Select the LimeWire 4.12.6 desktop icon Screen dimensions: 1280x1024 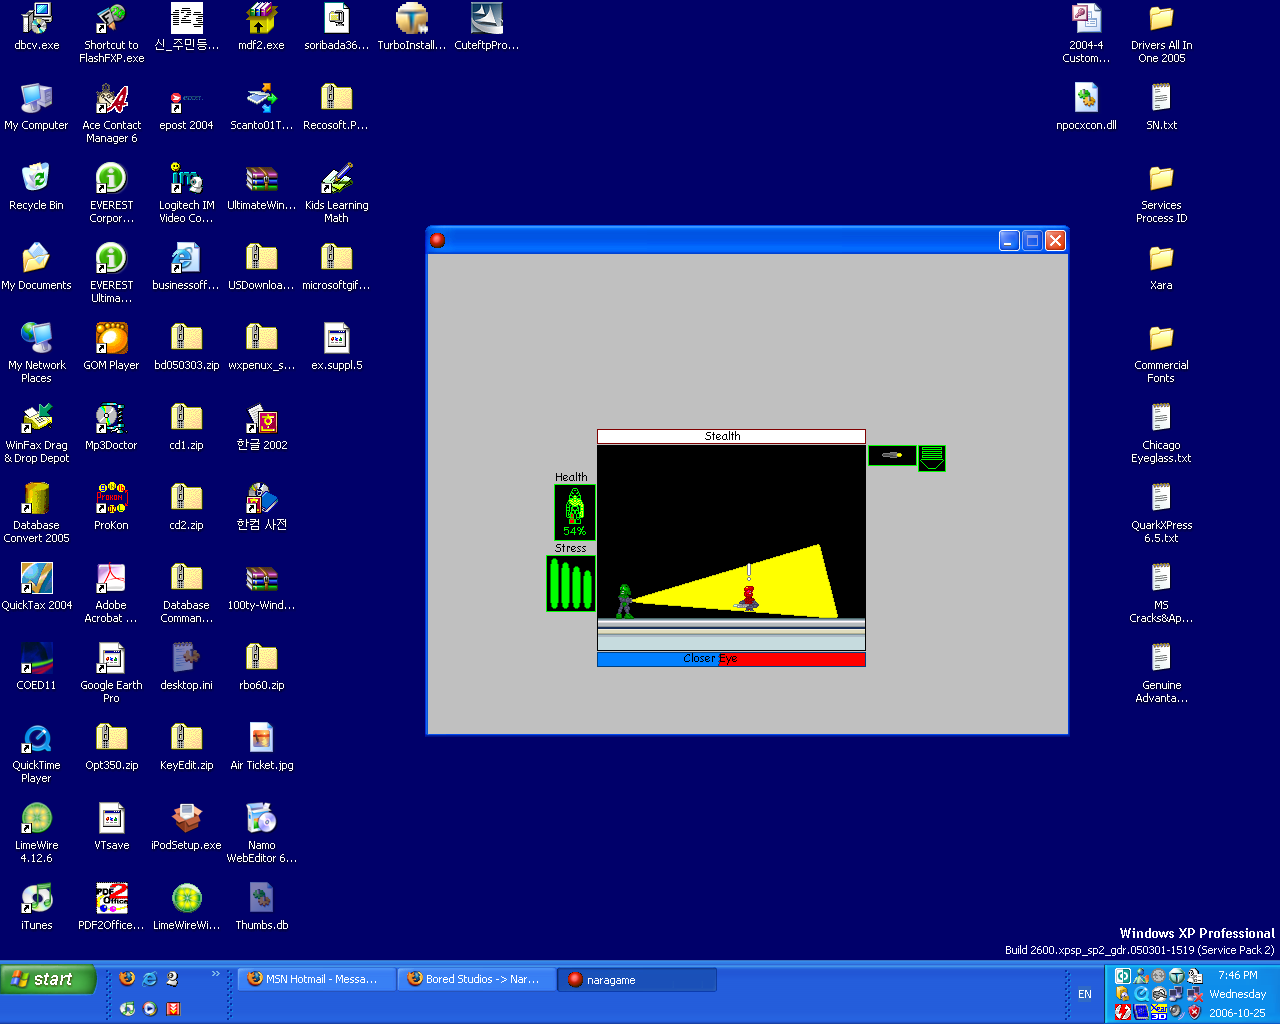coord(37,832)
